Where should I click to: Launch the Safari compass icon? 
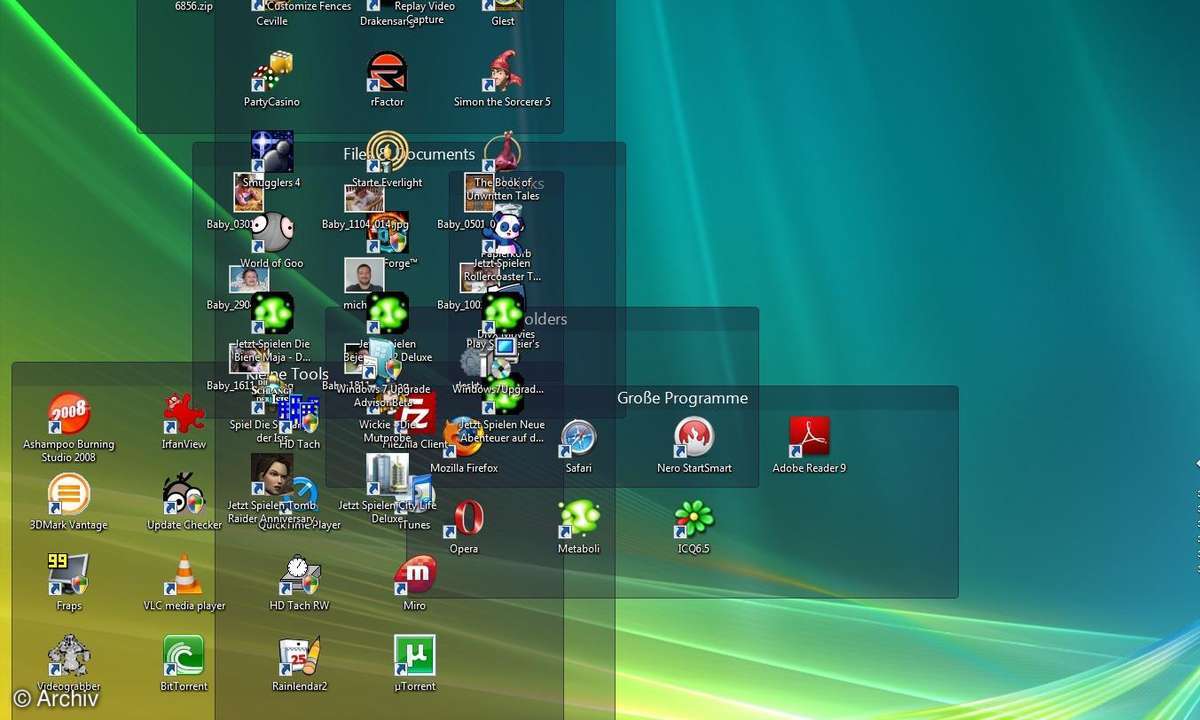pyautogui.click(x=579, y=437)
